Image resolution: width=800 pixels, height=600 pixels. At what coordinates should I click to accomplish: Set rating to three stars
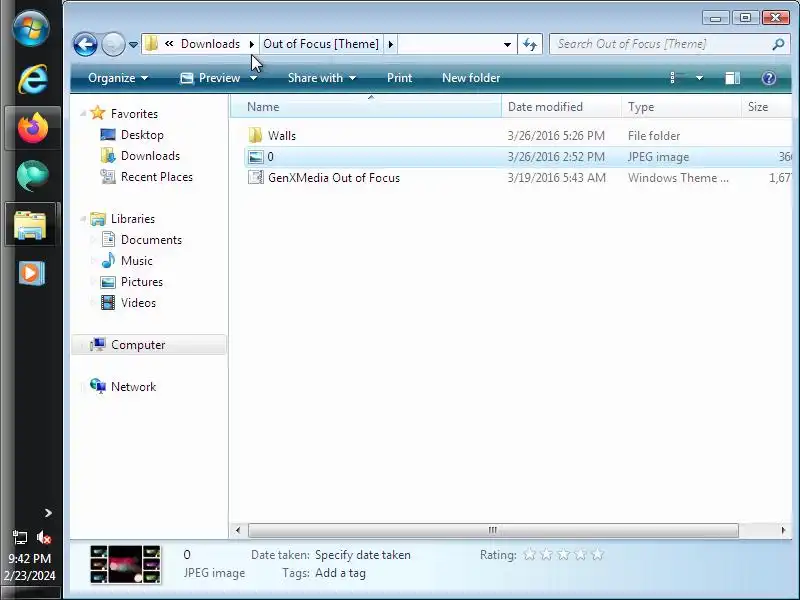click(564, 554)
